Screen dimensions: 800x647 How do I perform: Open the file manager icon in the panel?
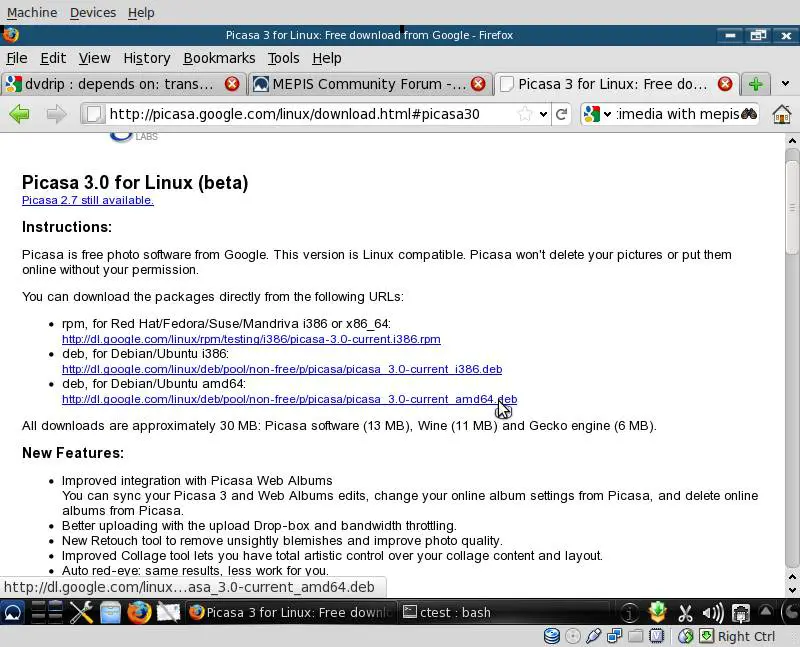[110, 612]
